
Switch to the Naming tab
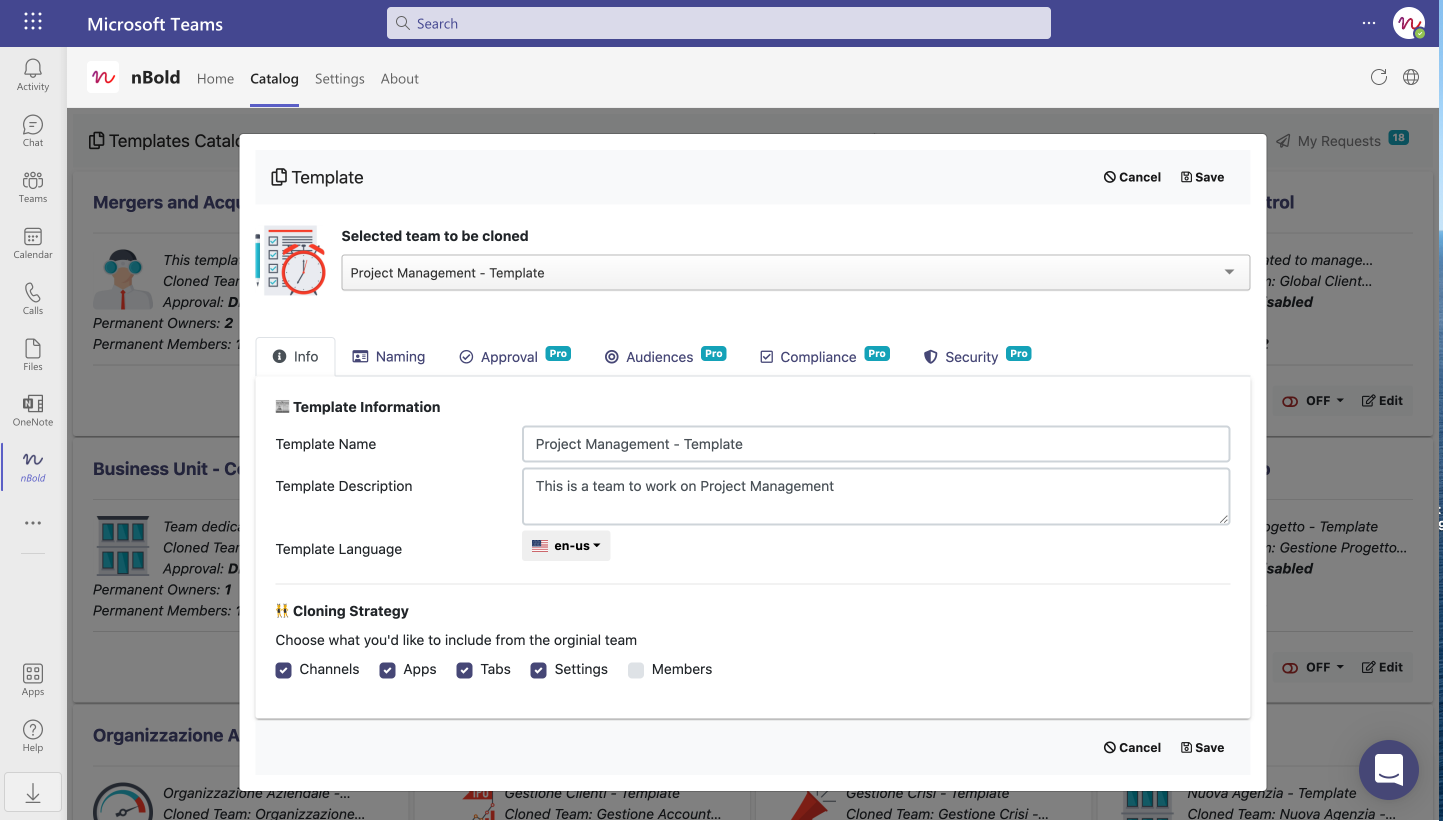[389, 357]
